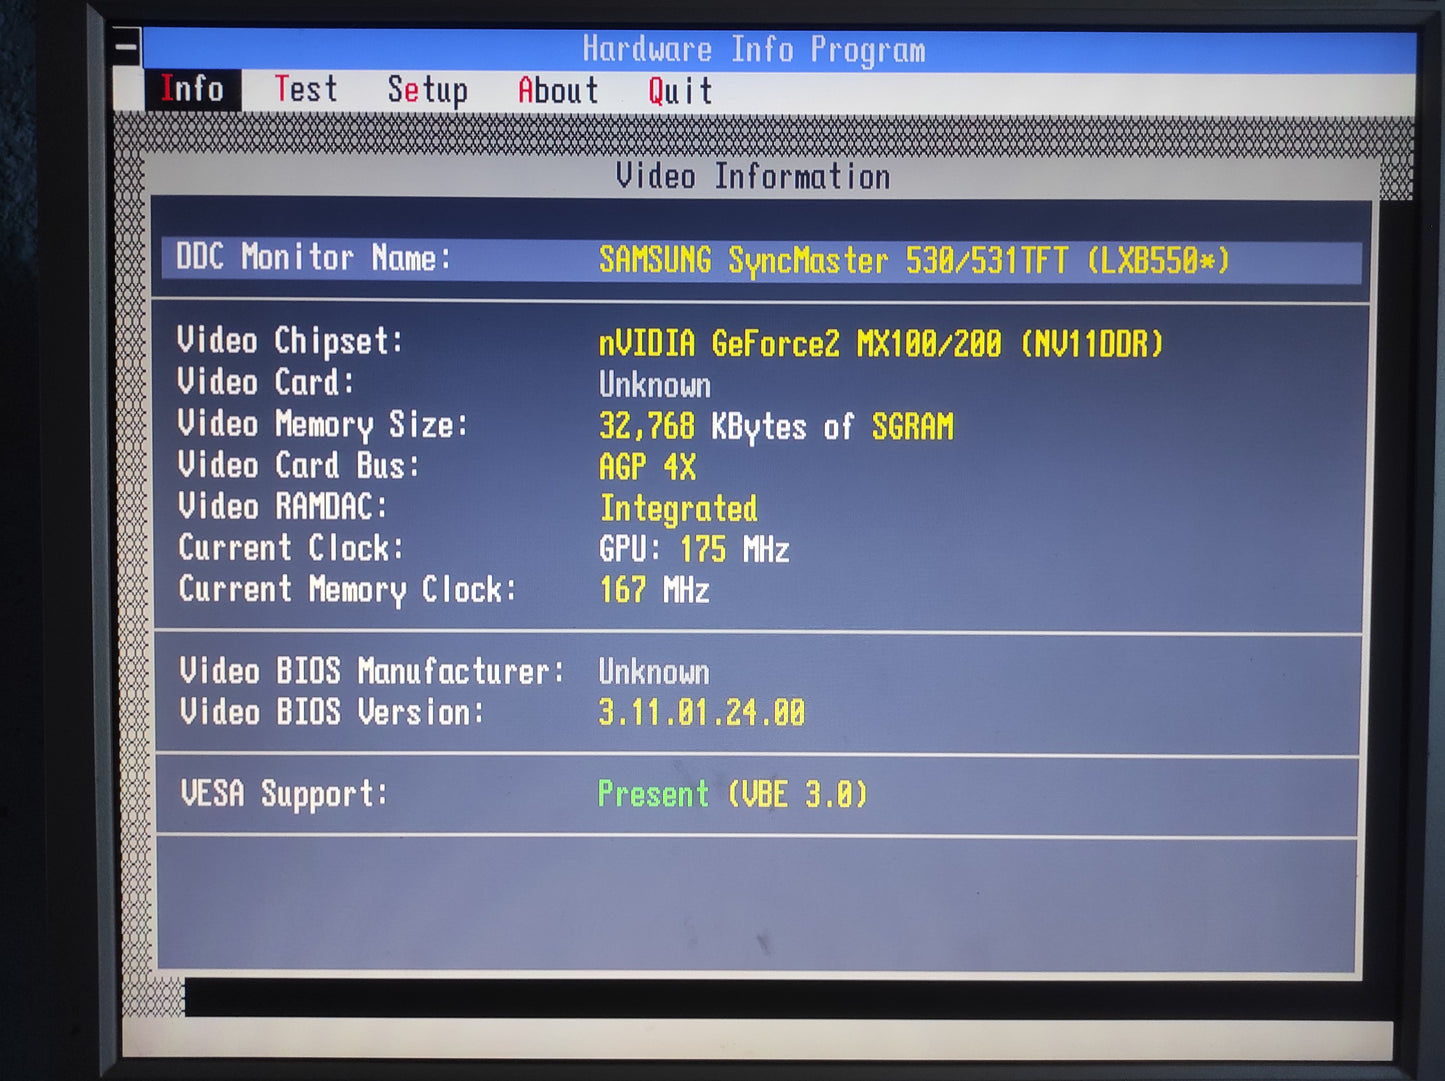This screenshot has height=1081, width=1445.
Task: Click the Integrated RAMDAC value
Action: pos(678,509)
